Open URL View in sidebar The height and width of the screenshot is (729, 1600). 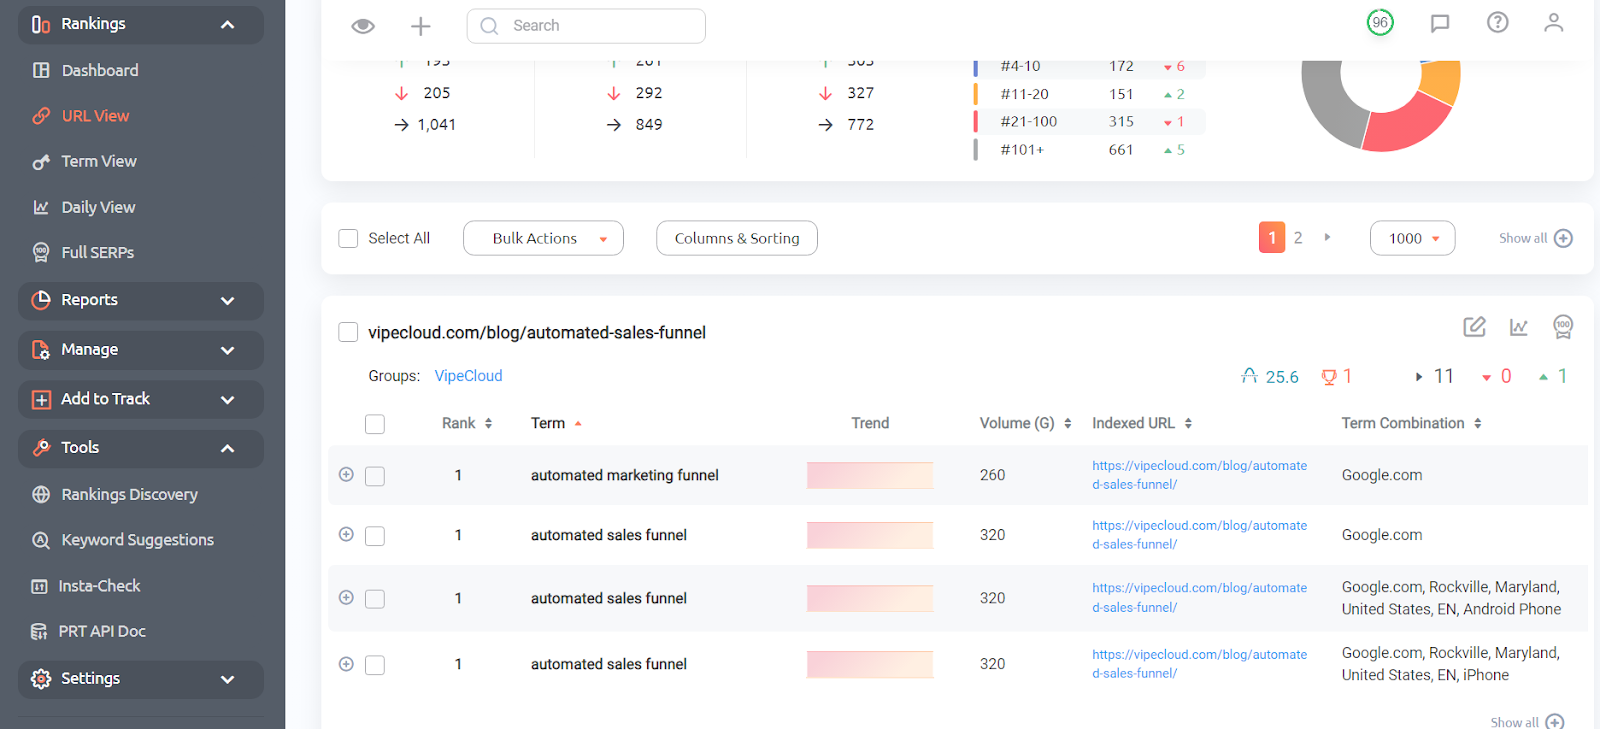(x=95, y=116)
